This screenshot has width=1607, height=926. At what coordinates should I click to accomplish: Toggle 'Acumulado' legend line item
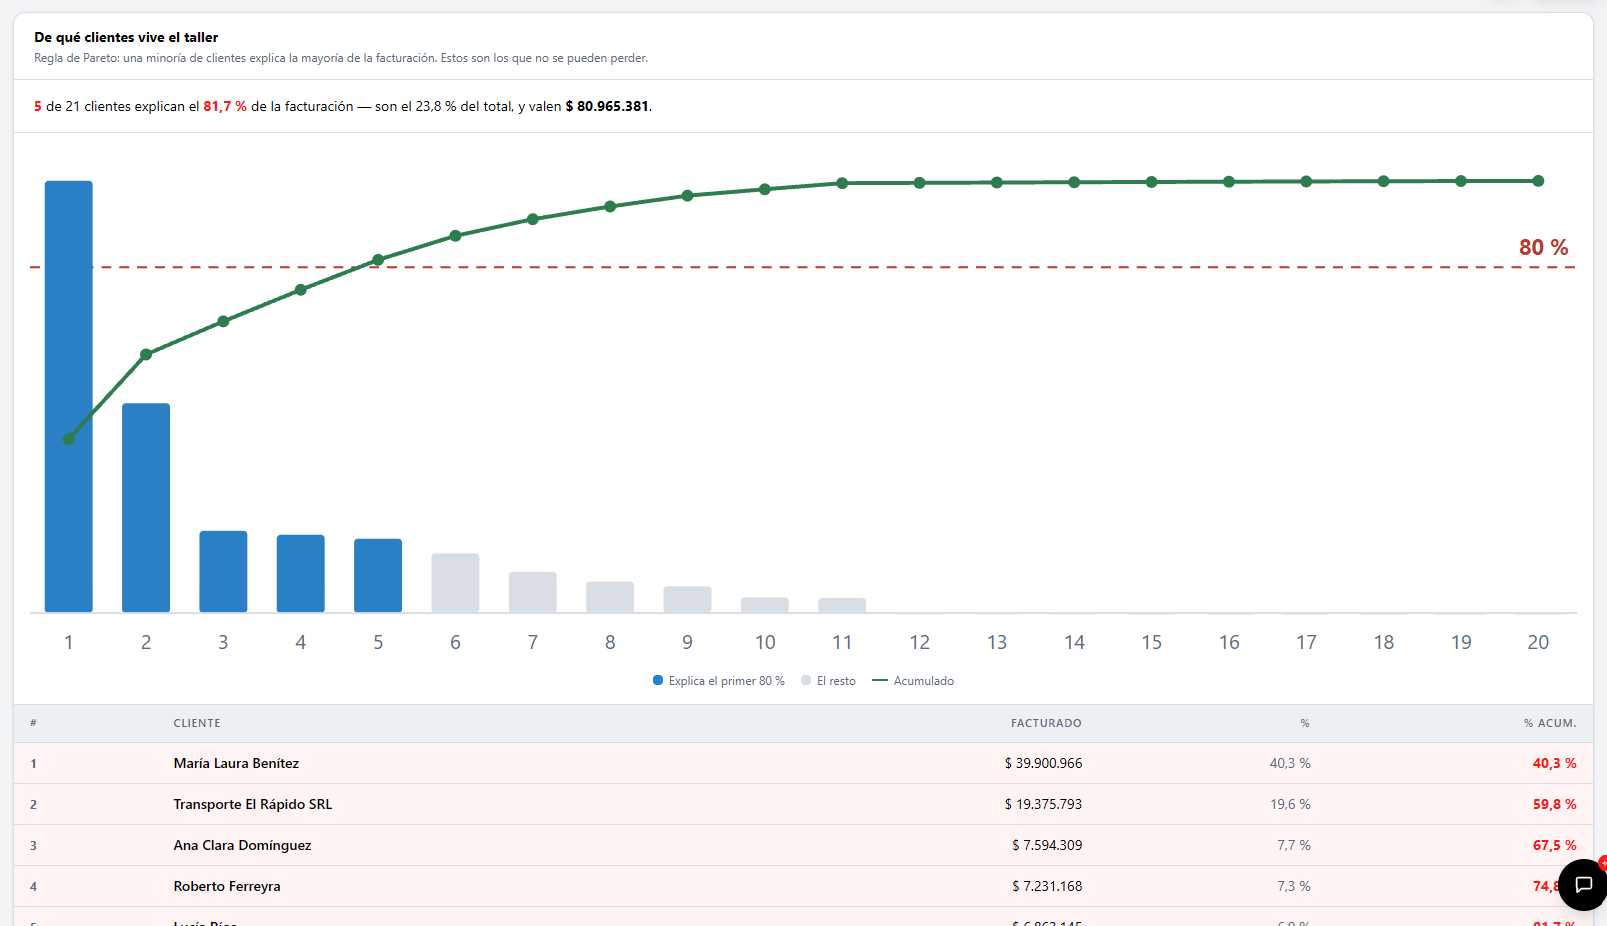913,681
